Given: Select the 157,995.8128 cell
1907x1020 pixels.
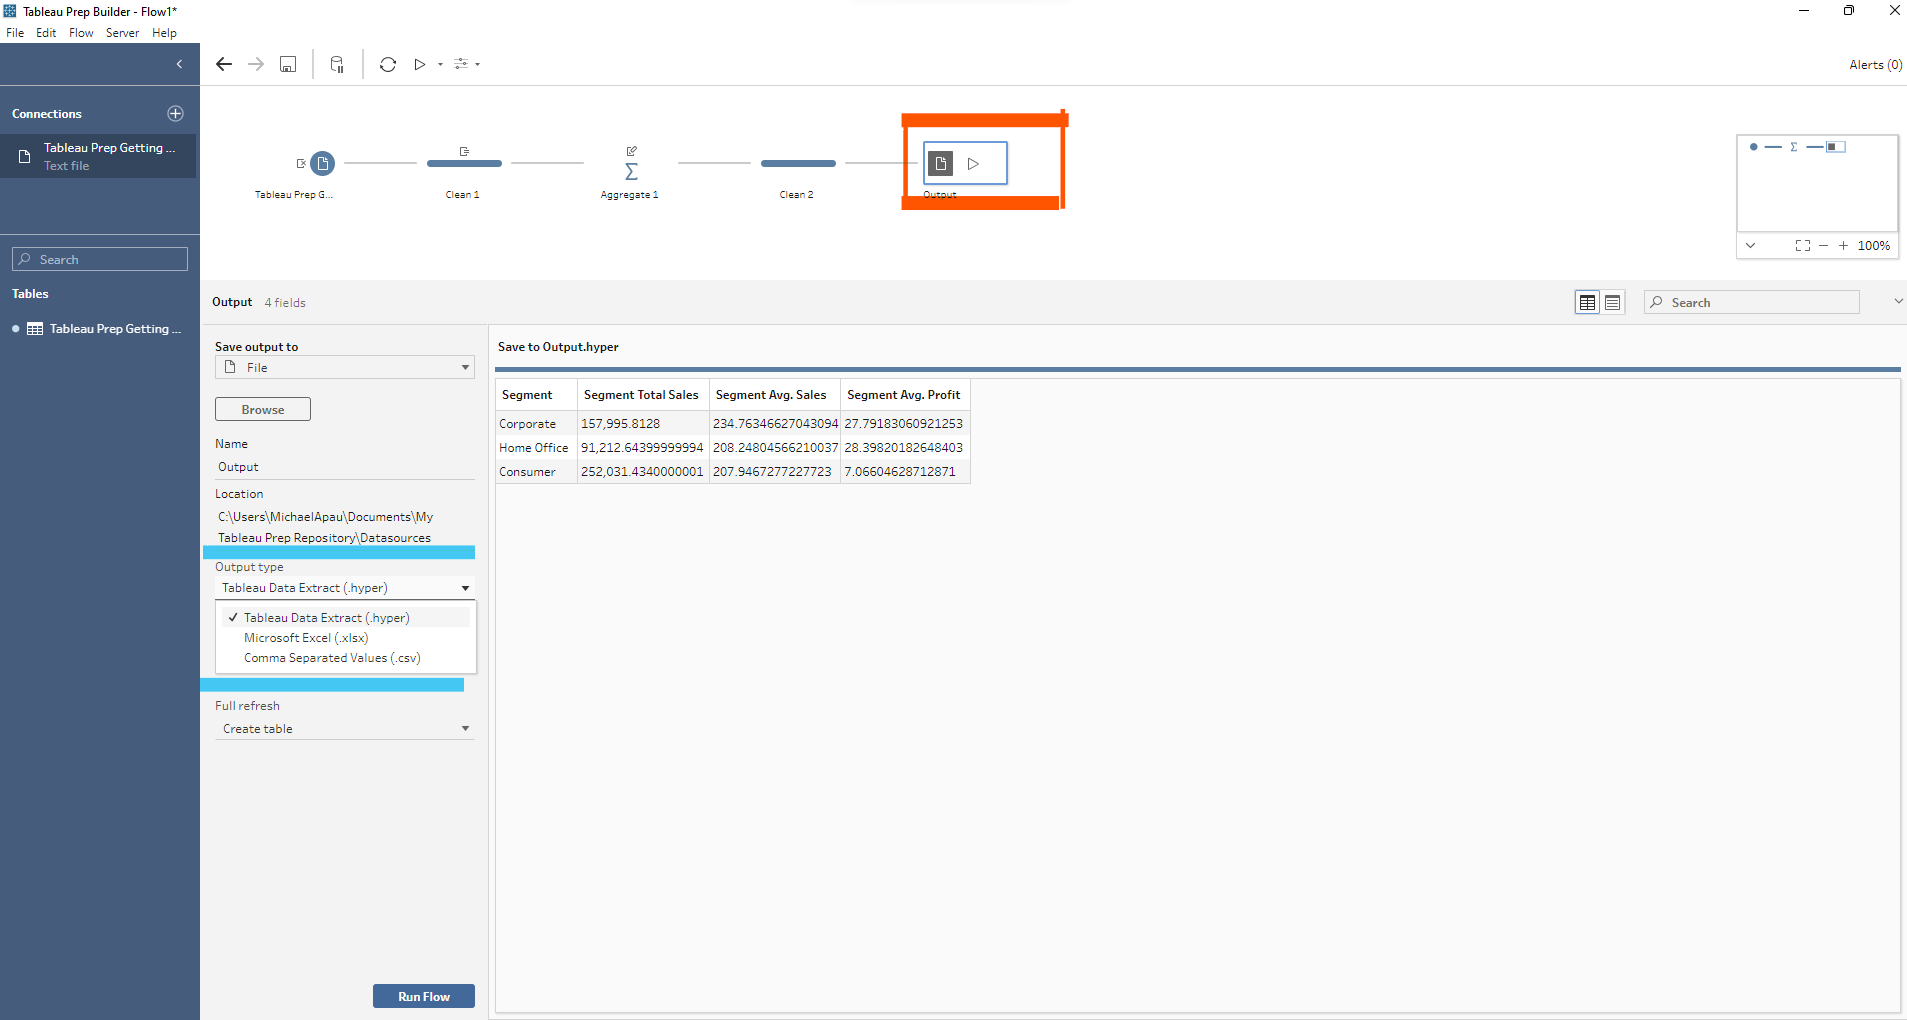Looking at the screenshot, I should [643, 424].
